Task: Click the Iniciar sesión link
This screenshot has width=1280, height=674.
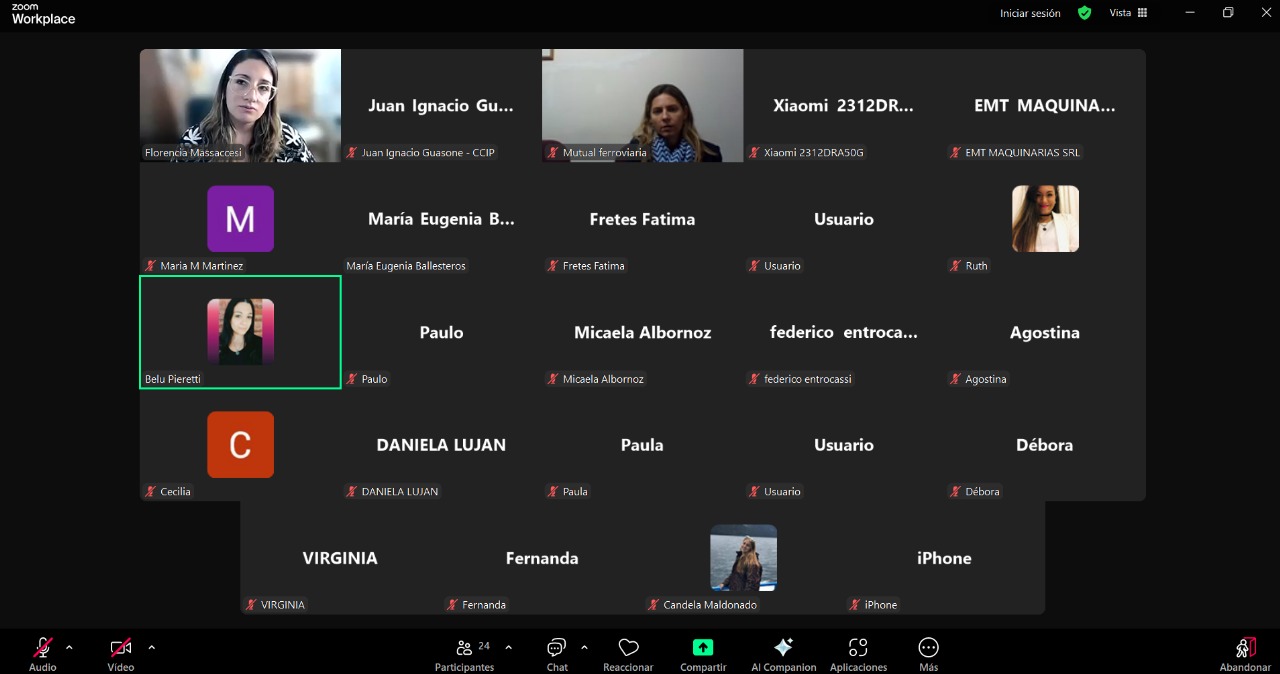Action: pyautogui.click(x=1030, y=13)
